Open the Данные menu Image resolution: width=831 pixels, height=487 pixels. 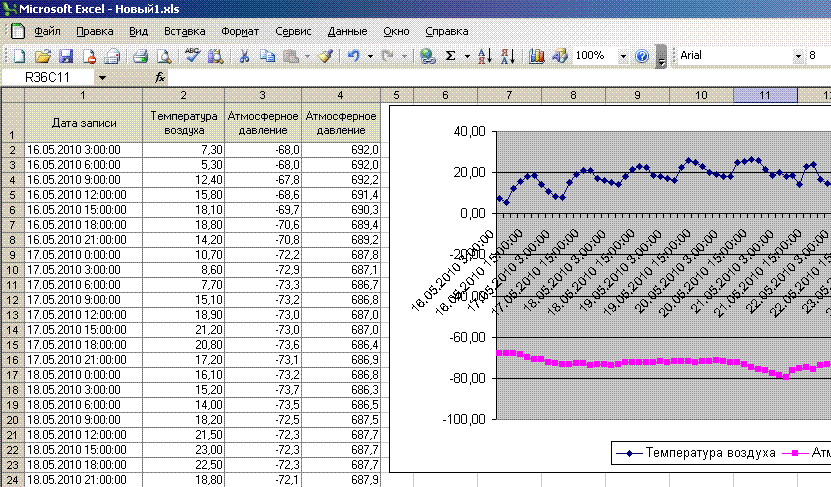[347, 31]
